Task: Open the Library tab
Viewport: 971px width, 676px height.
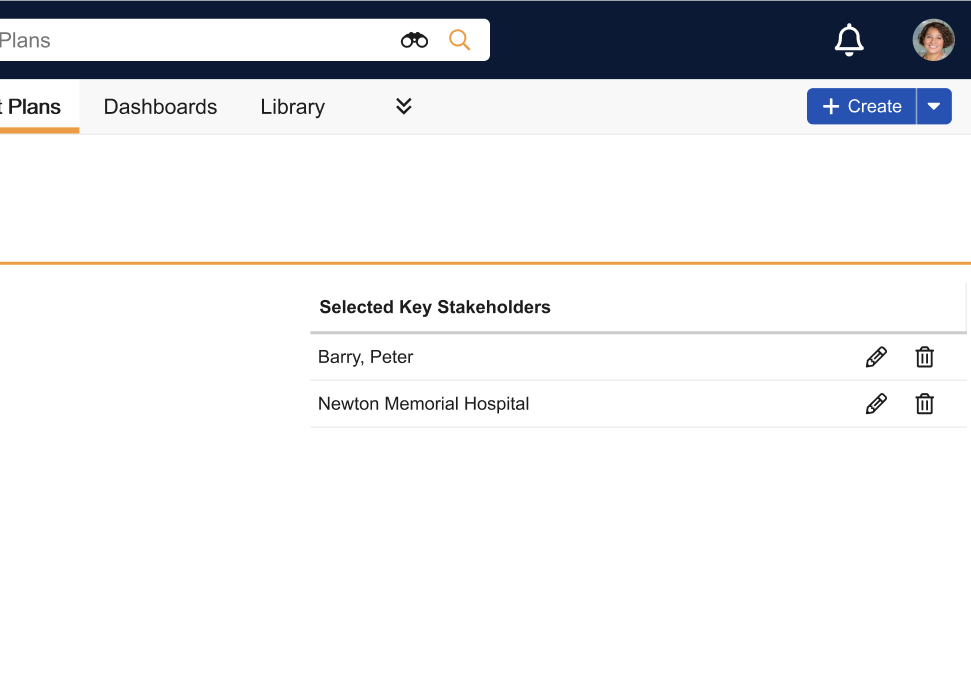Action: point(292,107)
